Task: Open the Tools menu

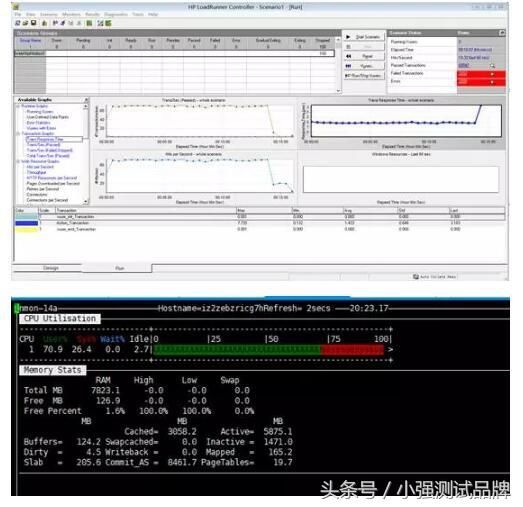Action: pos(138,14)
